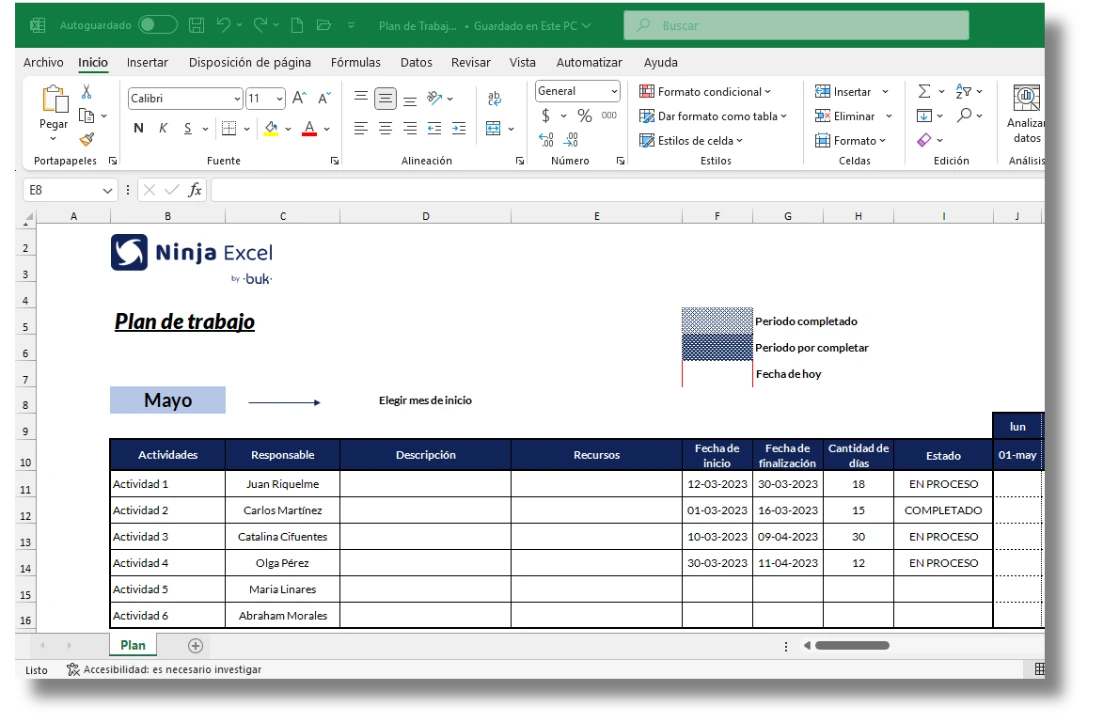The image size is (1095, 719).
Task: Click the AutoSum sigma icon
Action: click(x=924, y=91)
